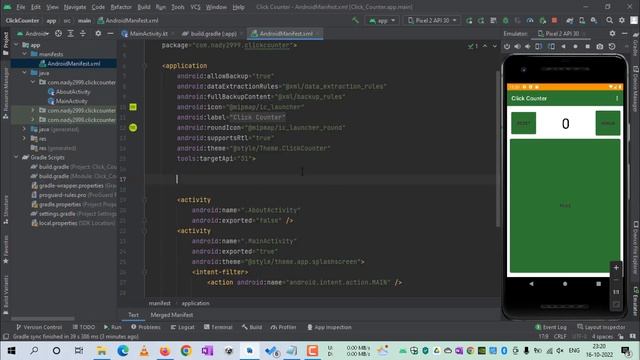
Task: Collapse the app module tree node
Action: click(x=16, y=45)
